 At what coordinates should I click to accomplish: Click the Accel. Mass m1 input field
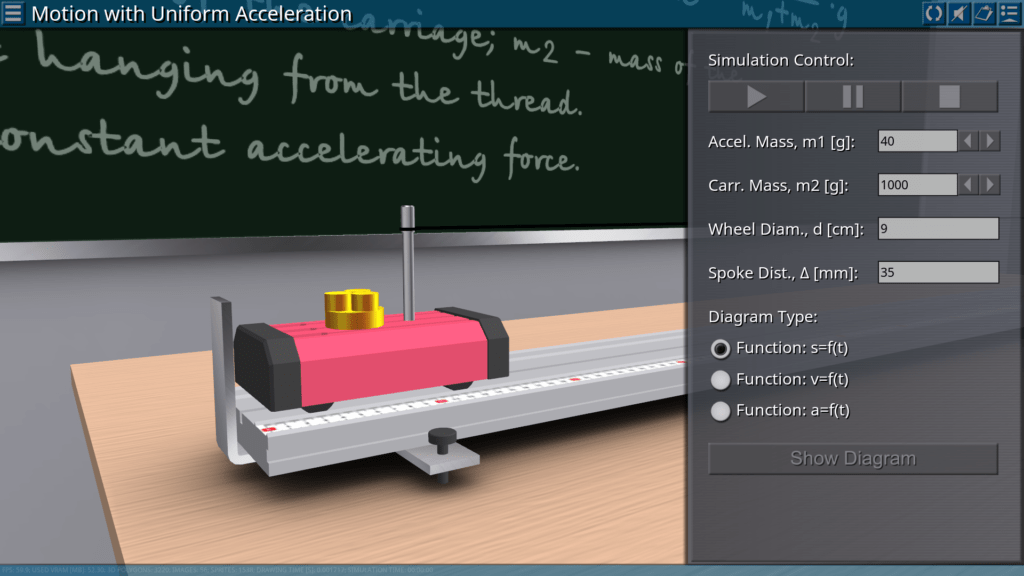(917, 141)
